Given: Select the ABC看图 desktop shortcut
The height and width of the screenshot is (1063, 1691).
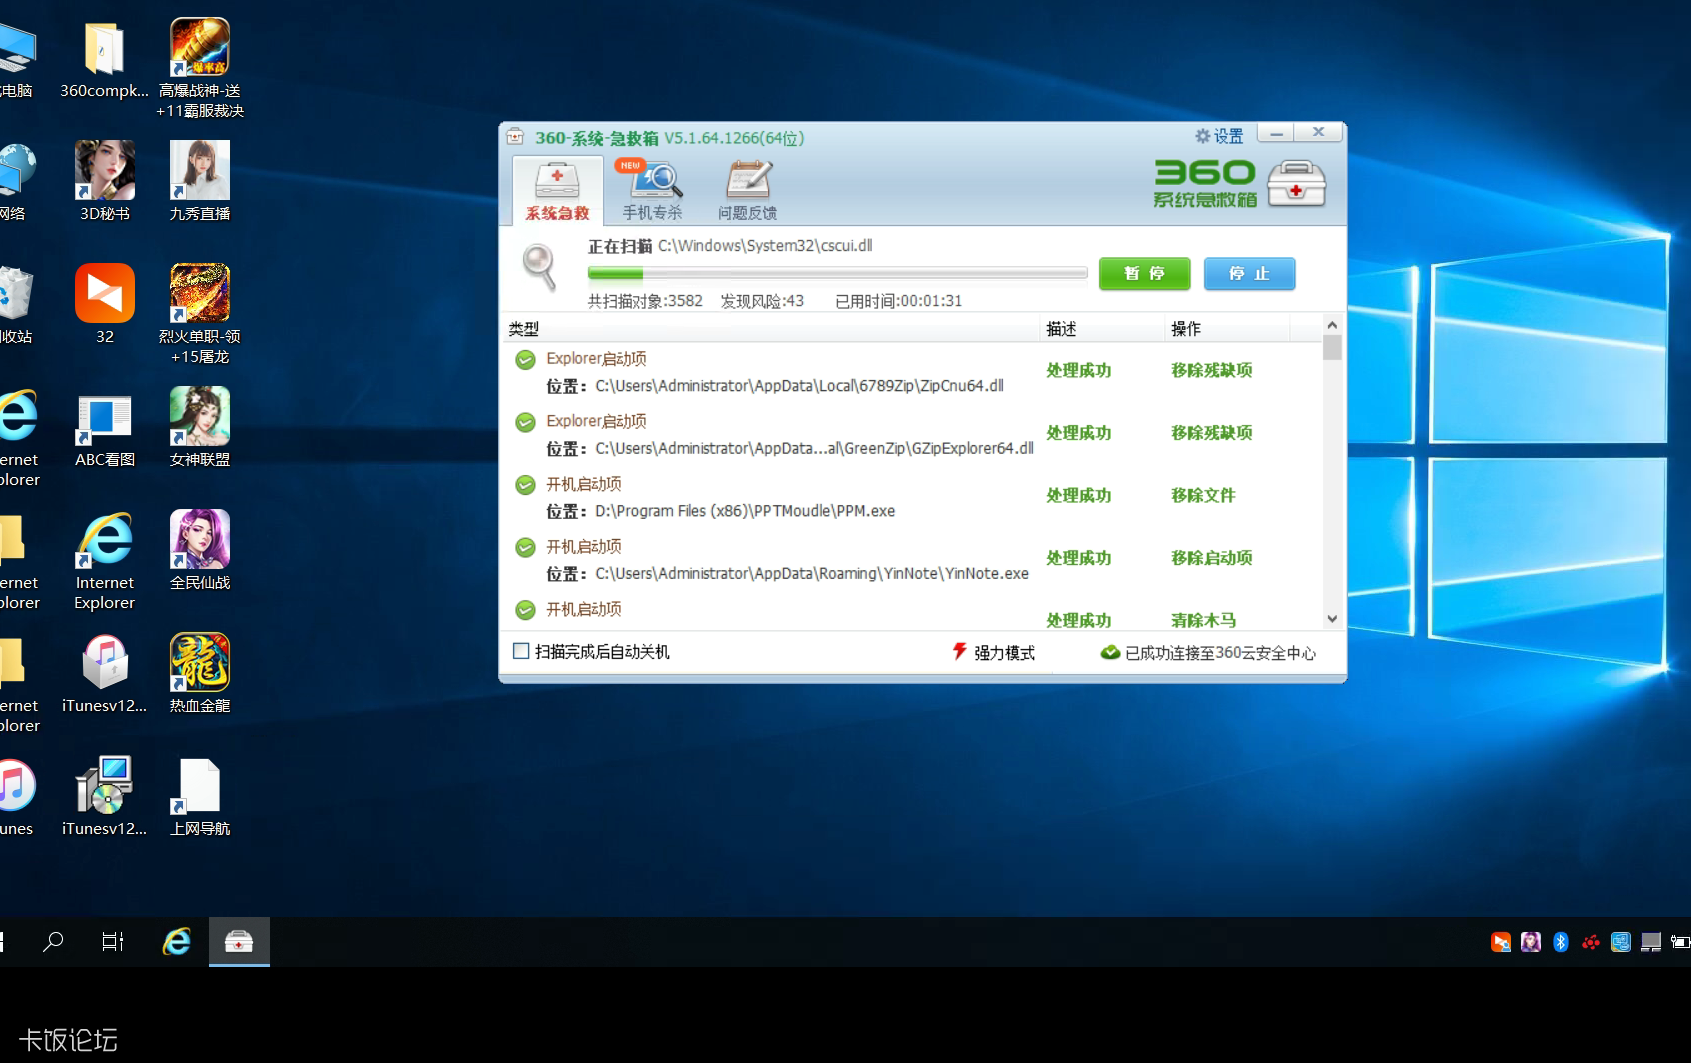Looking at the screenshot, I should click(x=104, y=427).
